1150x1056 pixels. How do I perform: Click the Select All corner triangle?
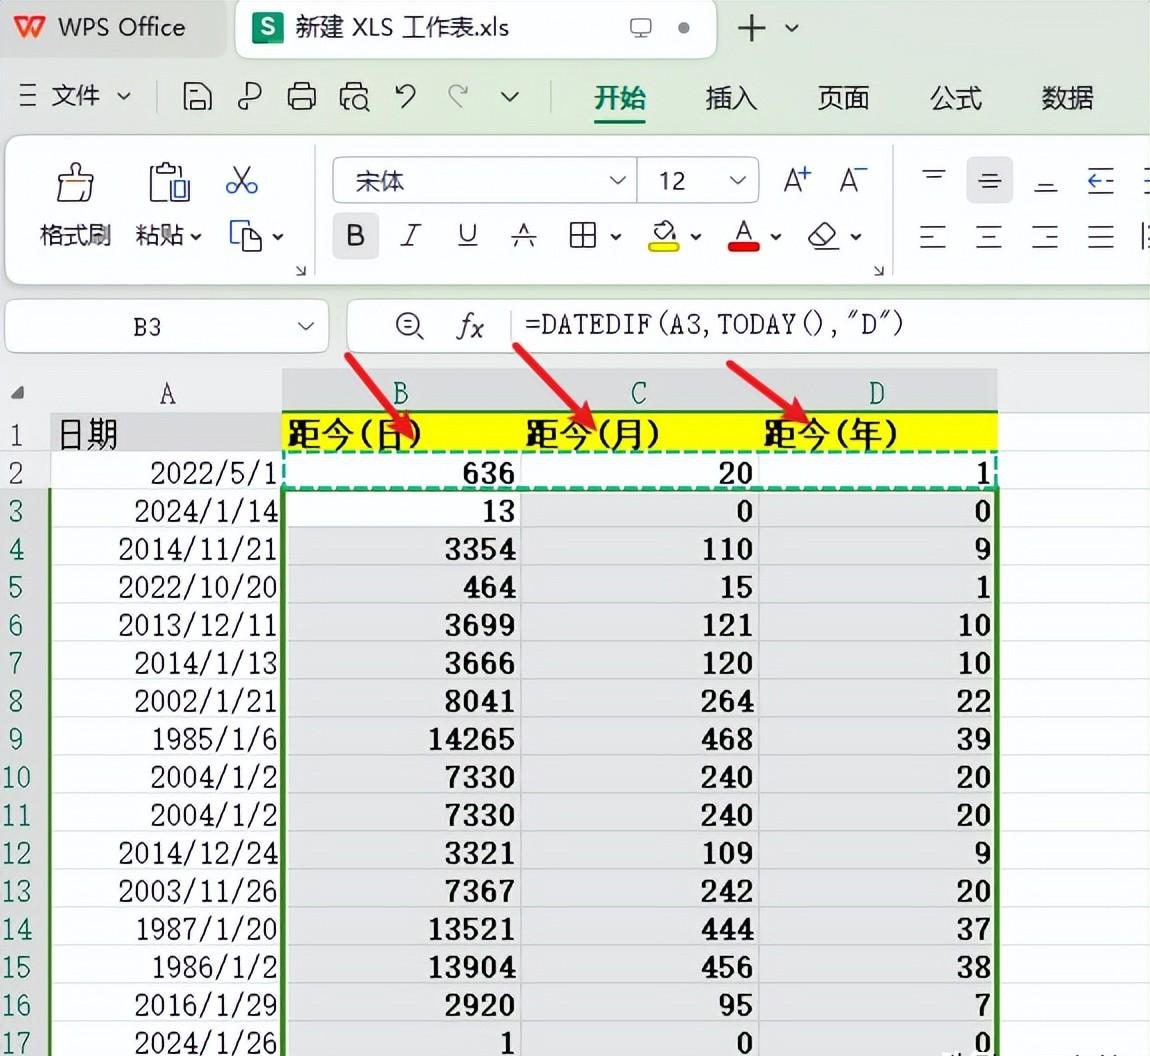[18, 393]
